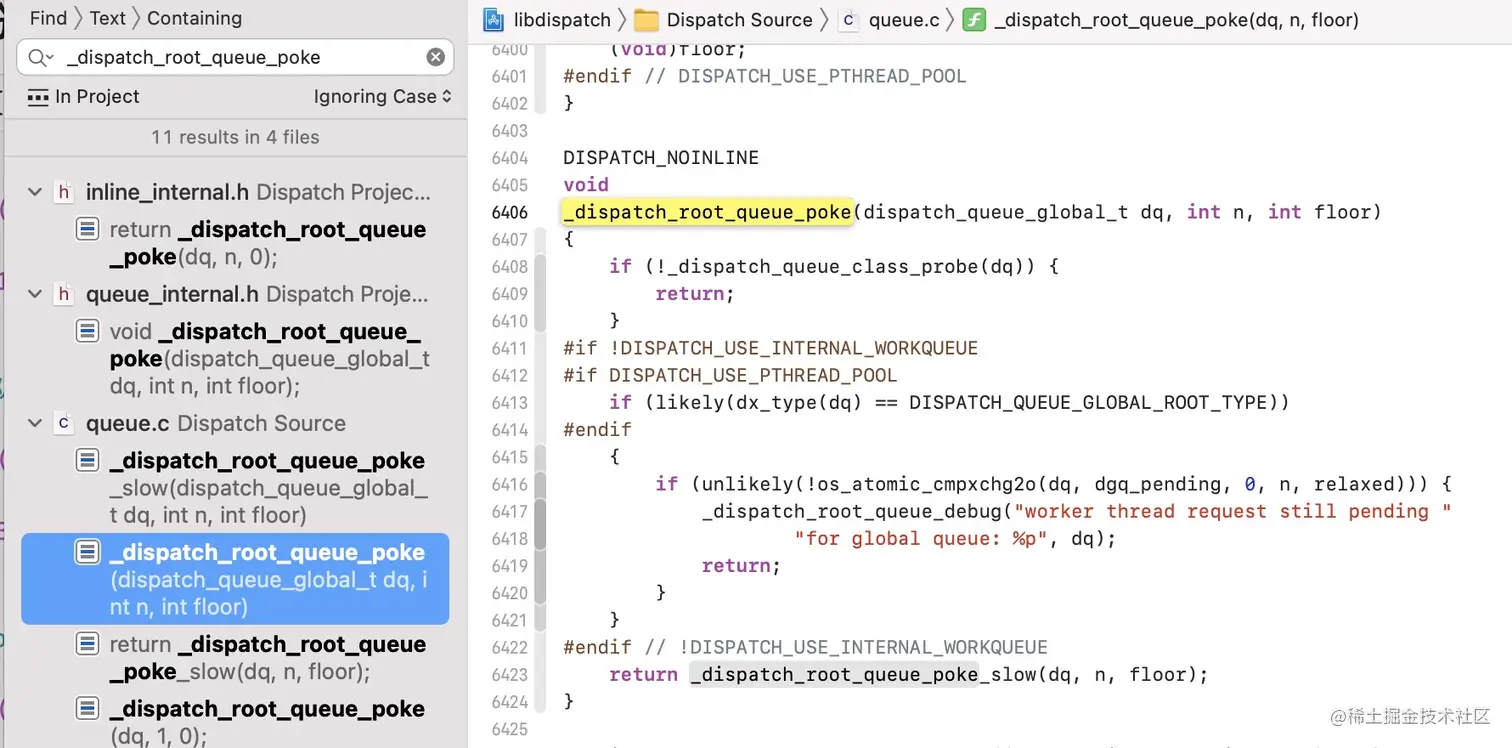Click the green function icon in jump bar

(x=974, y=19)
